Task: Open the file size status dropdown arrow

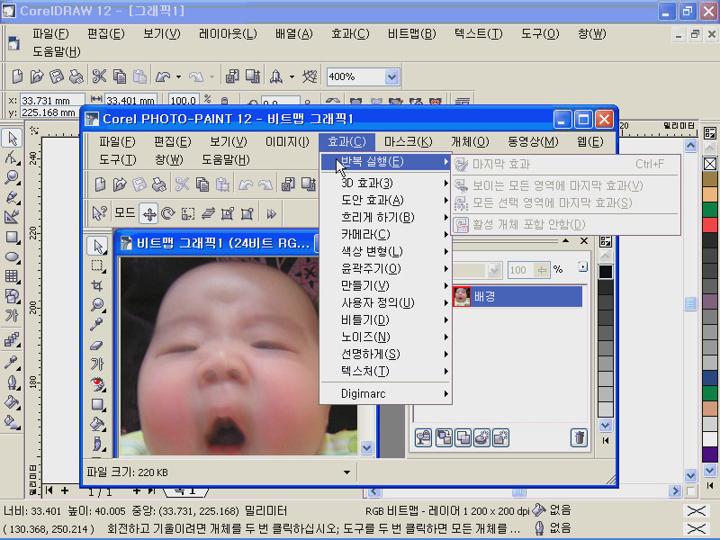Action: click(347, 472)
